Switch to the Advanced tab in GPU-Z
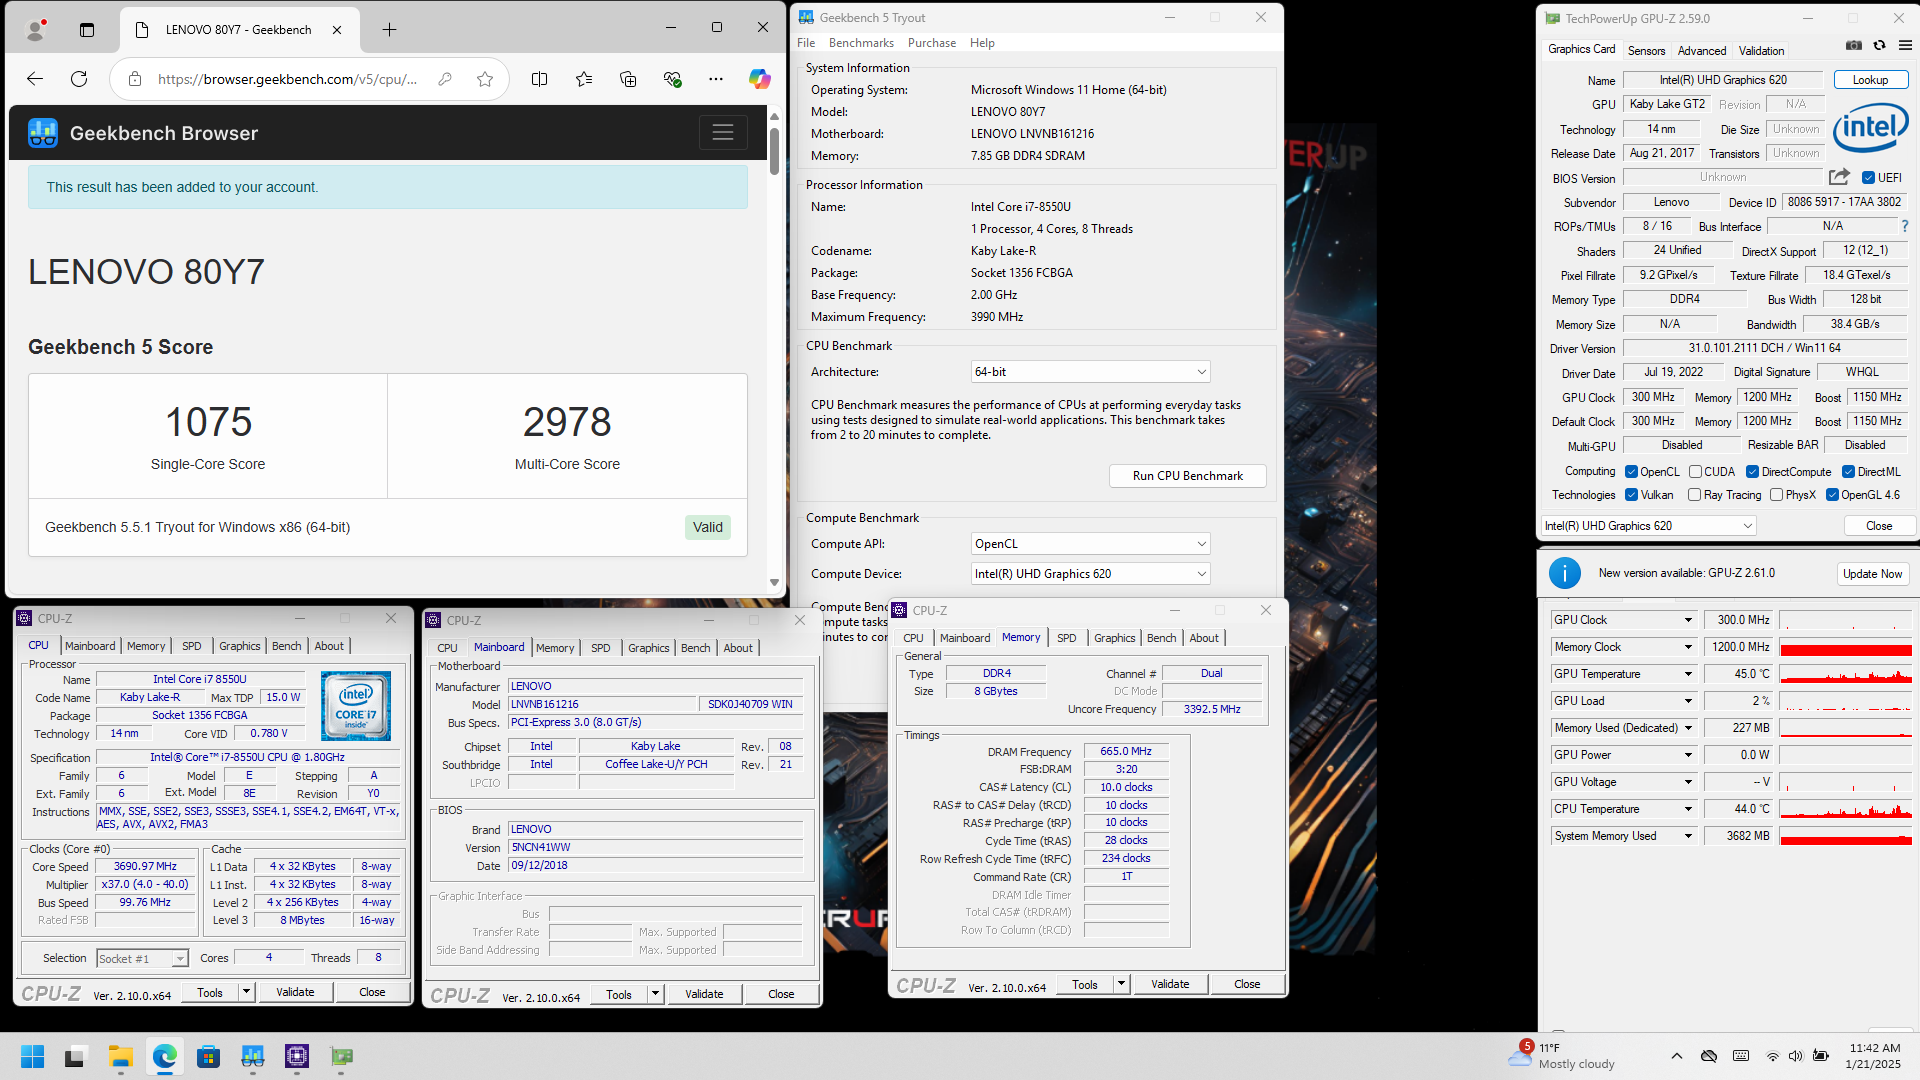The image size is (1920, 1080). [1702, 50]
